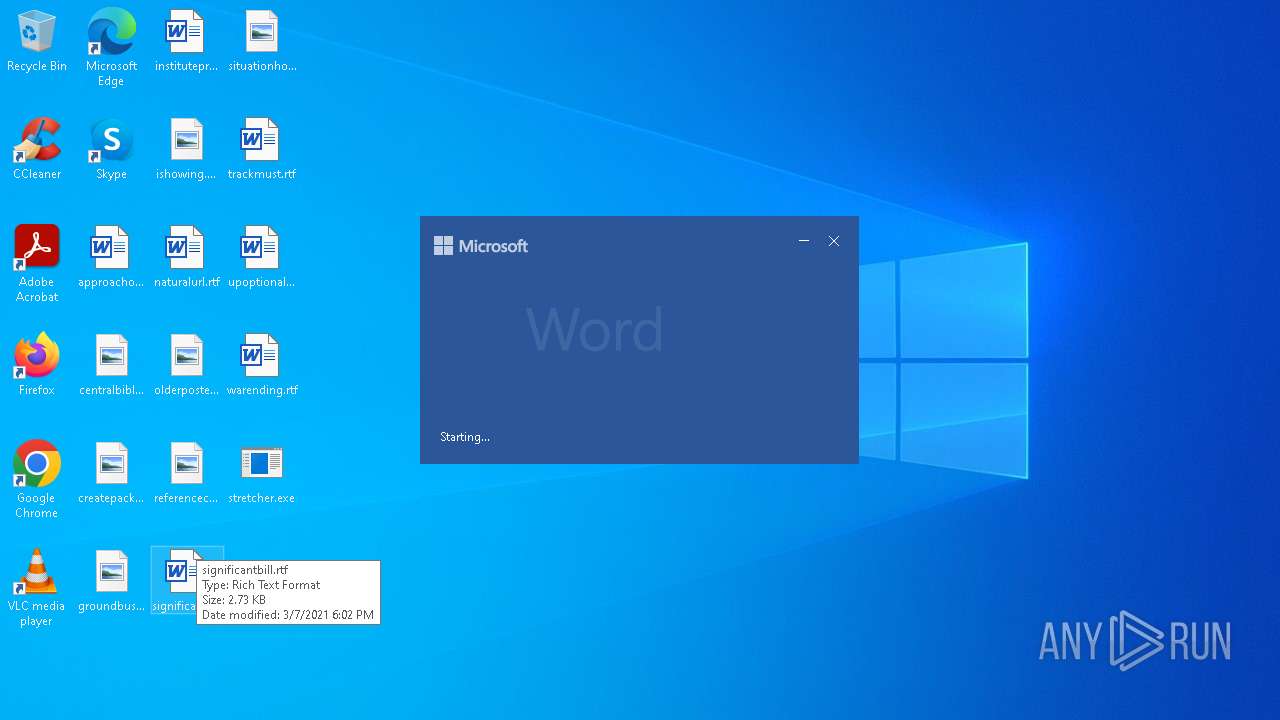Open Adobe Acrobat shortcut
The image size is (1280, 720).
point(37,264)
